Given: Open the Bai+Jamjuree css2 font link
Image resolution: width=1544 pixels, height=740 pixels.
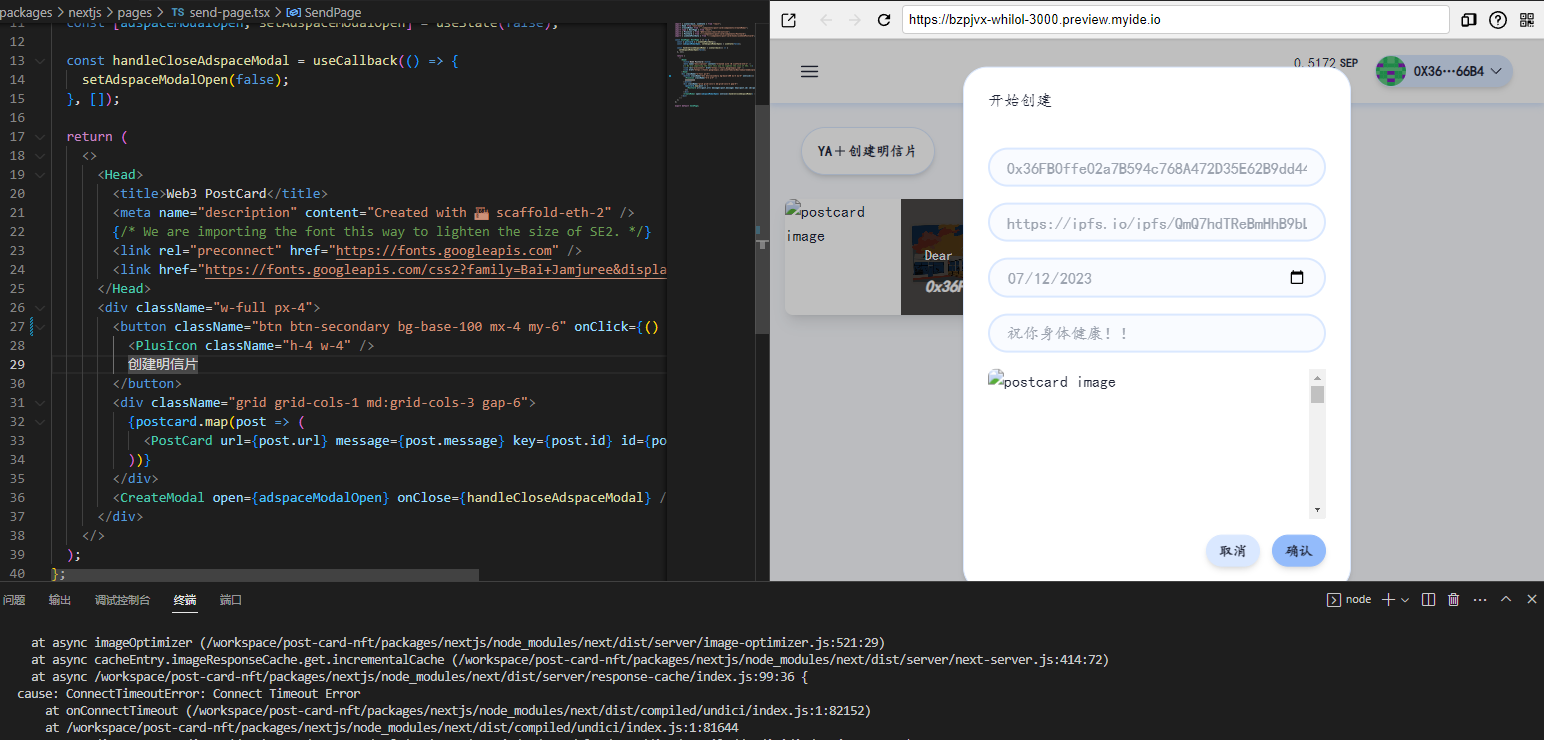Looking at the screenshot, I should click(x=435, y=270).
